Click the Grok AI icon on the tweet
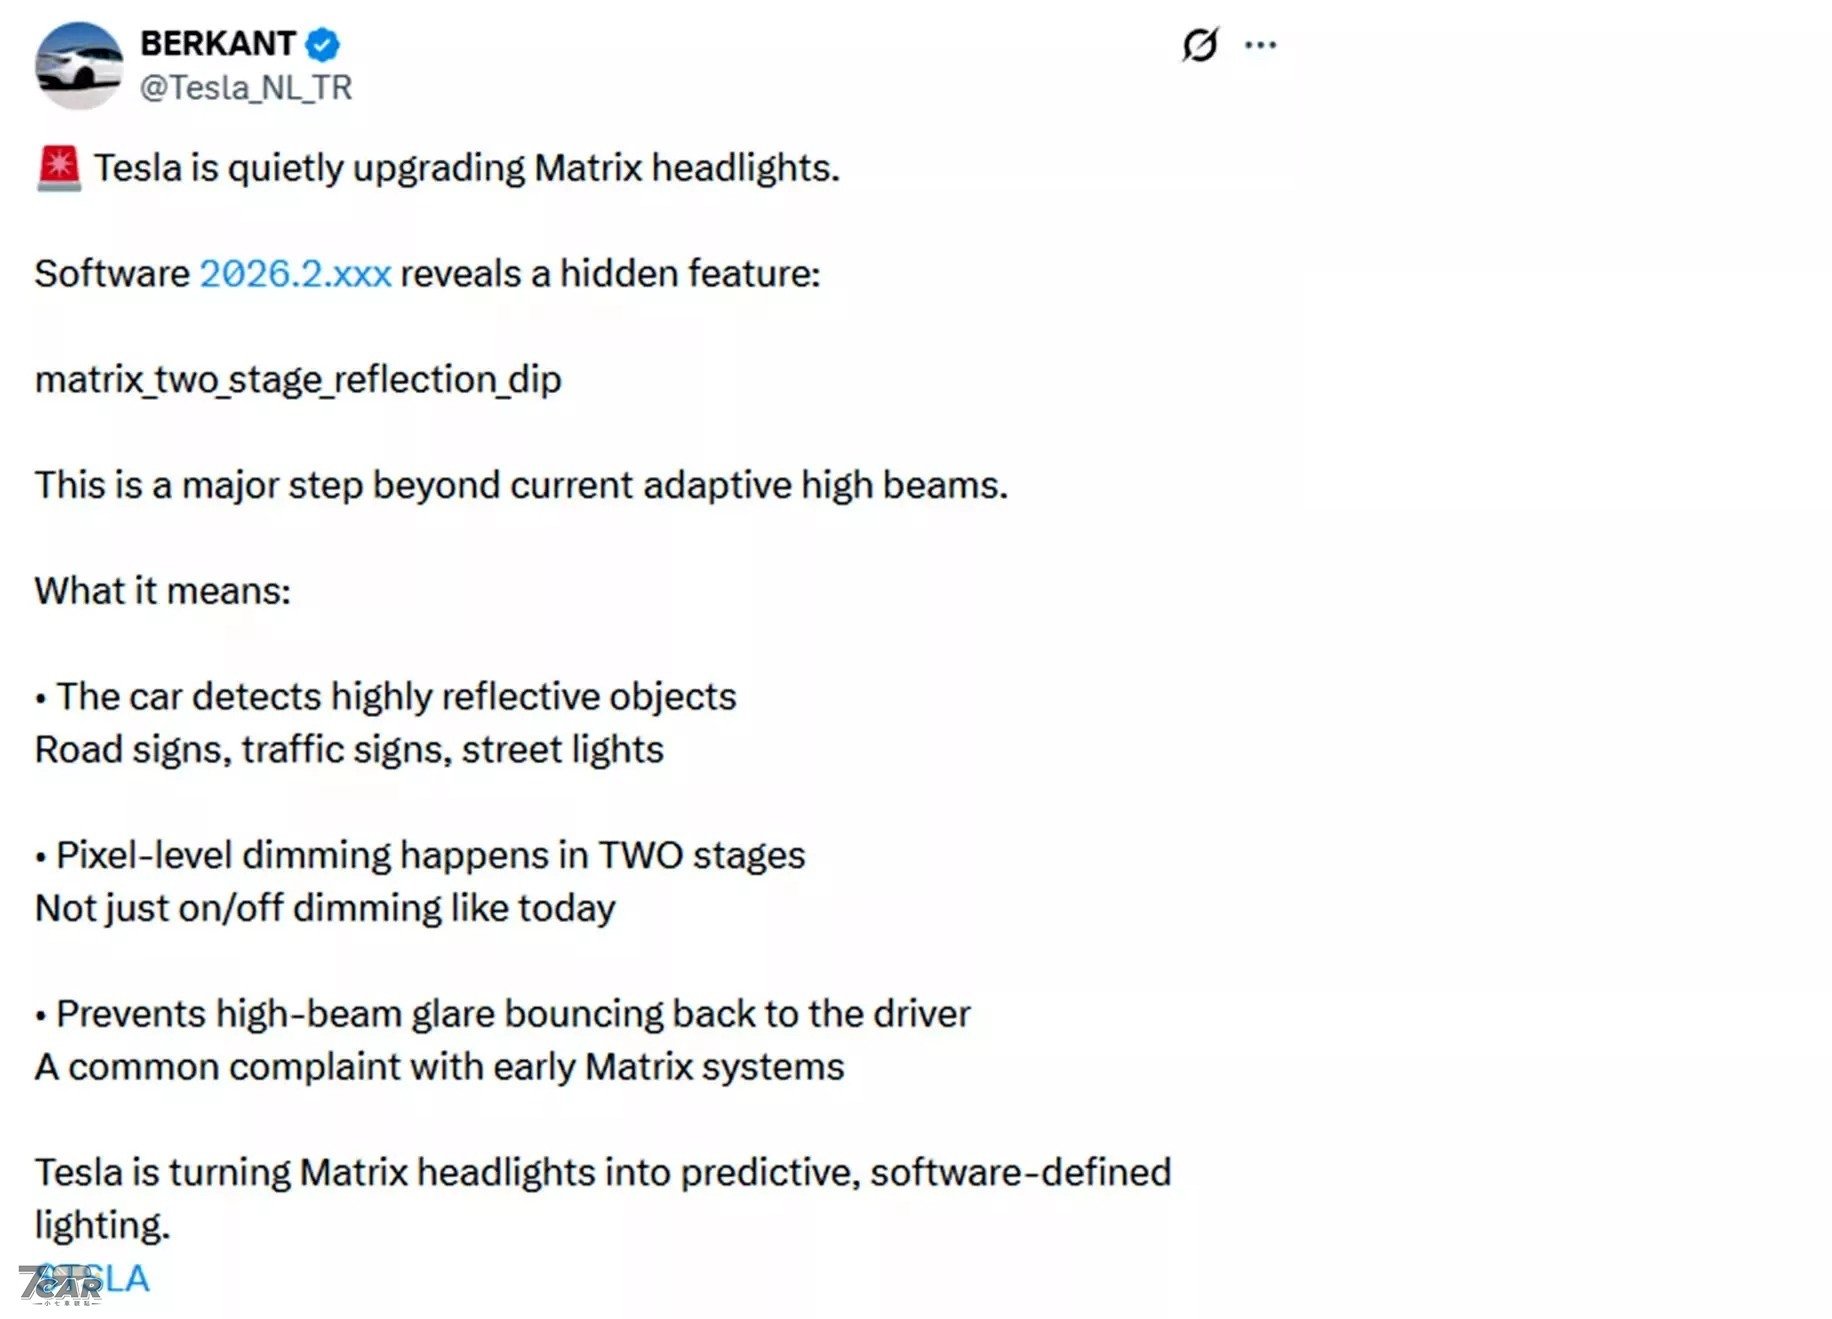Viewport: 1832px width, 1319px height. coord(1199,43)
